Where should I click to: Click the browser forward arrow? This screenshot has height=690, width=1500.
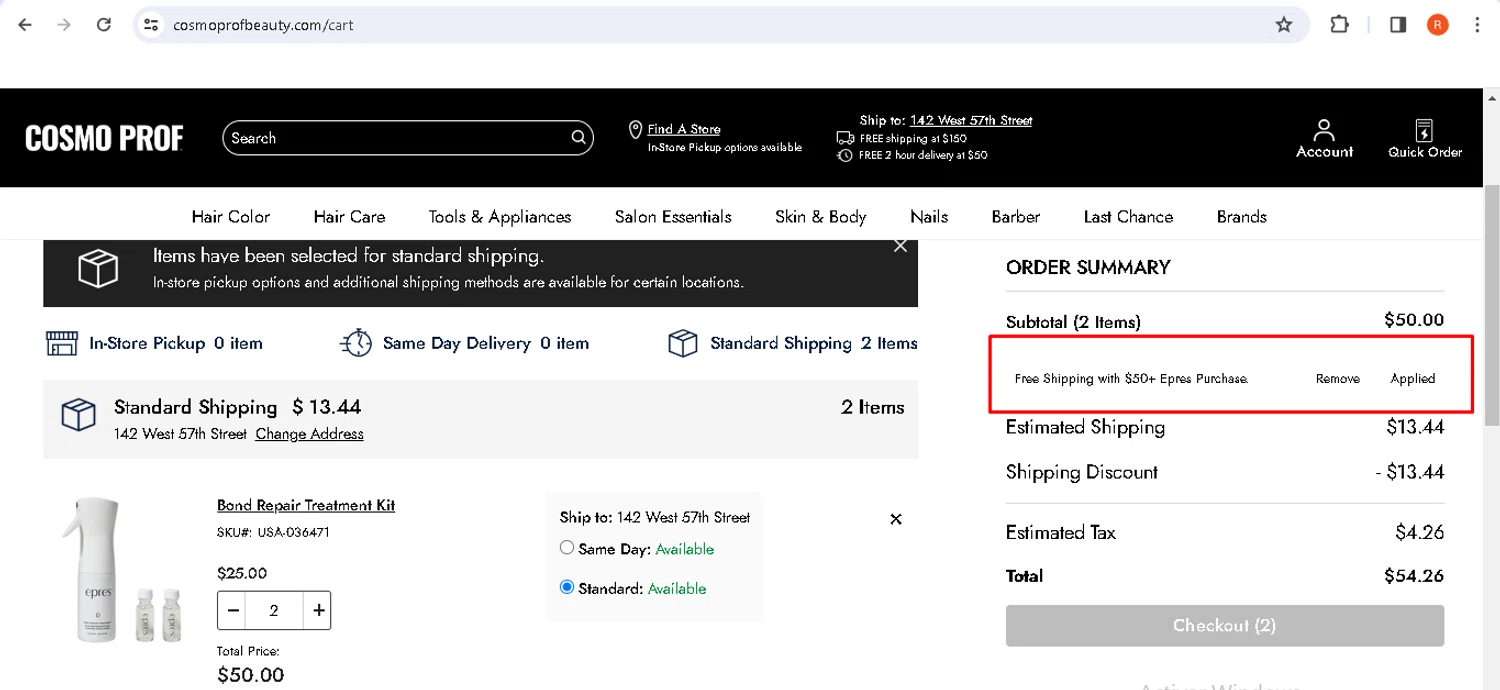[x=64, y=25]
